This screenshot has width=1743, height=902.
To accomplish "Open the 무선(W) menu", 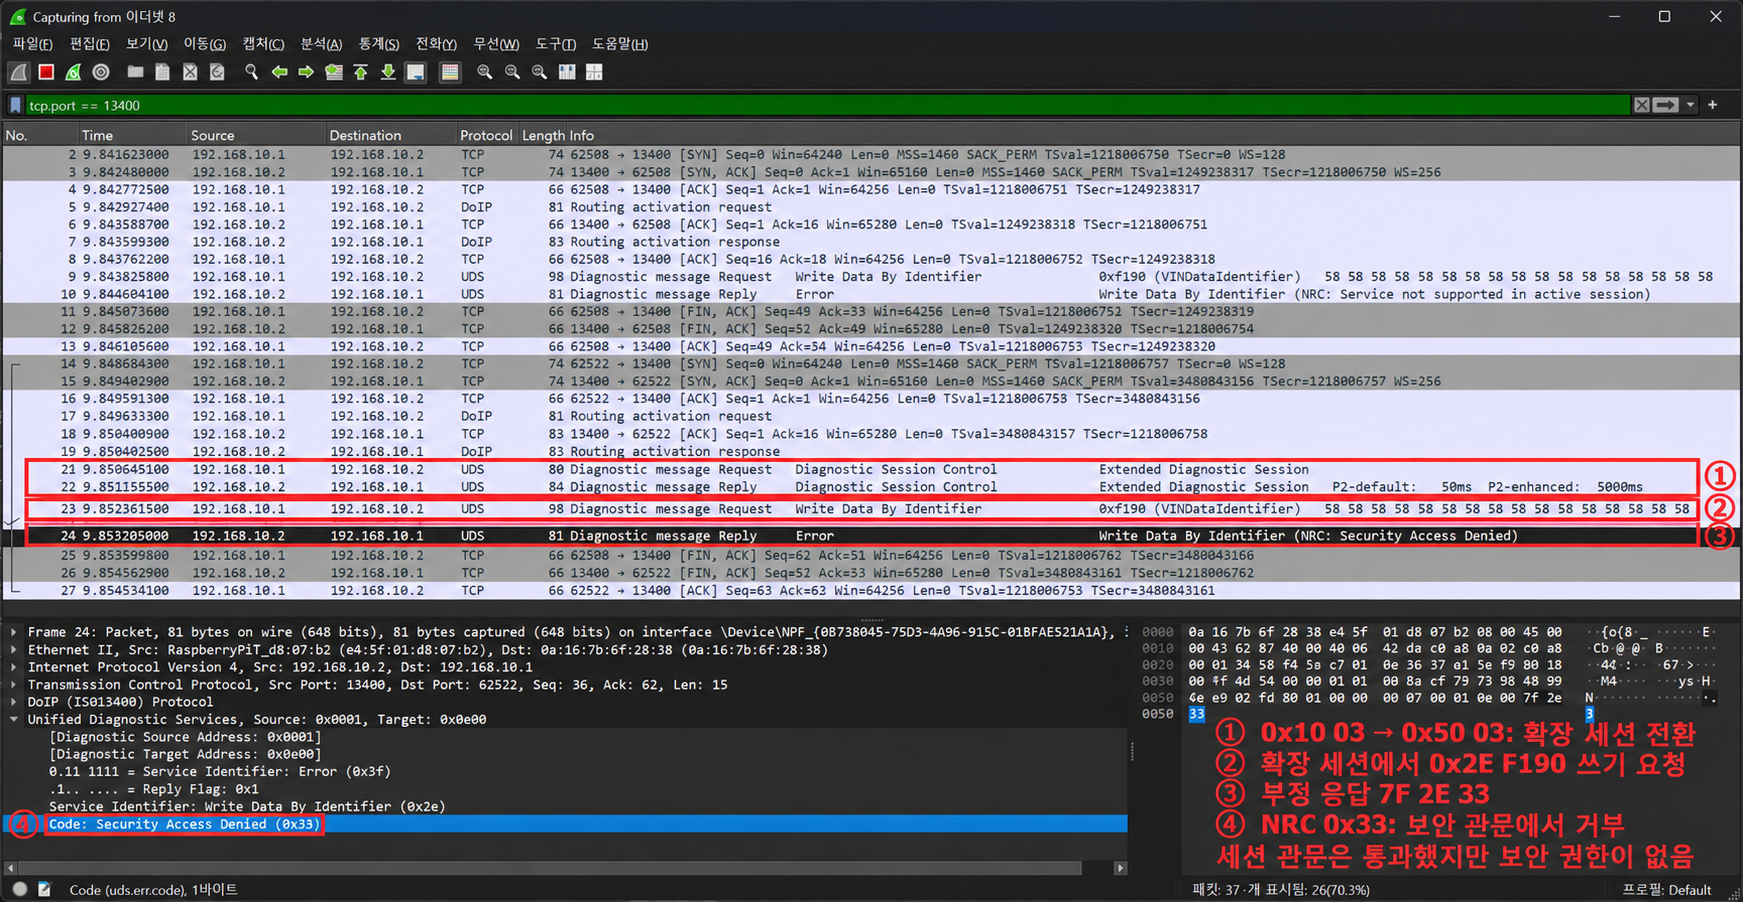I will coord(496,44).
